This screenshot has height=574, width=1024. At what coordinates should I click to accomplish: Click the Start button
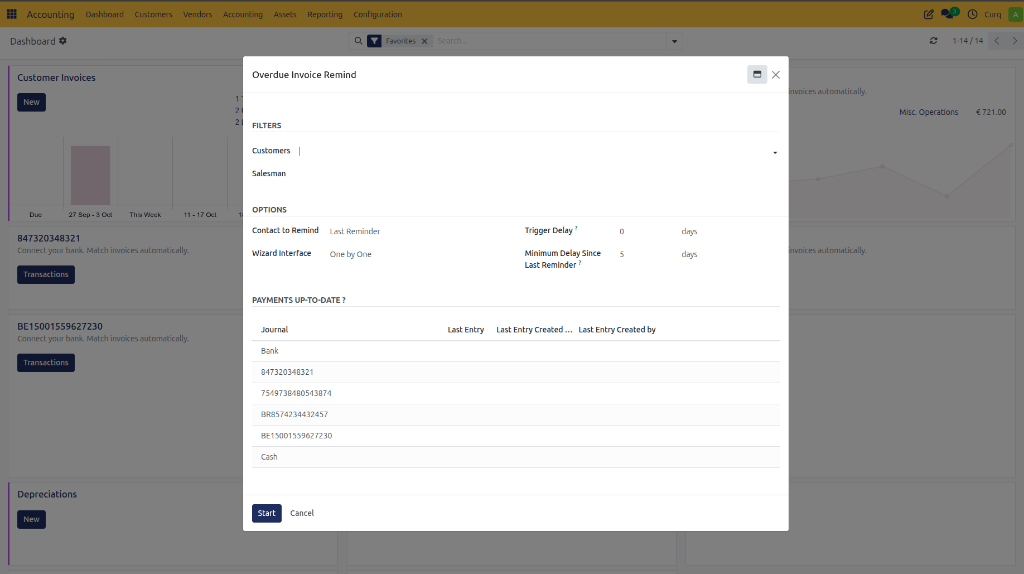pyautogui.click(x=266, y=513)
